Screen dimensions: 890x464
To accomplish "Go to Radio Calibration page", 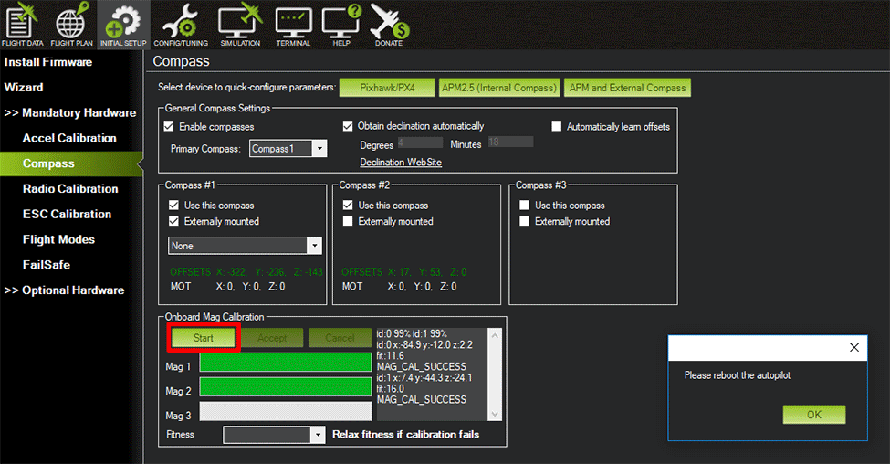I will click(x=71, y=189).
